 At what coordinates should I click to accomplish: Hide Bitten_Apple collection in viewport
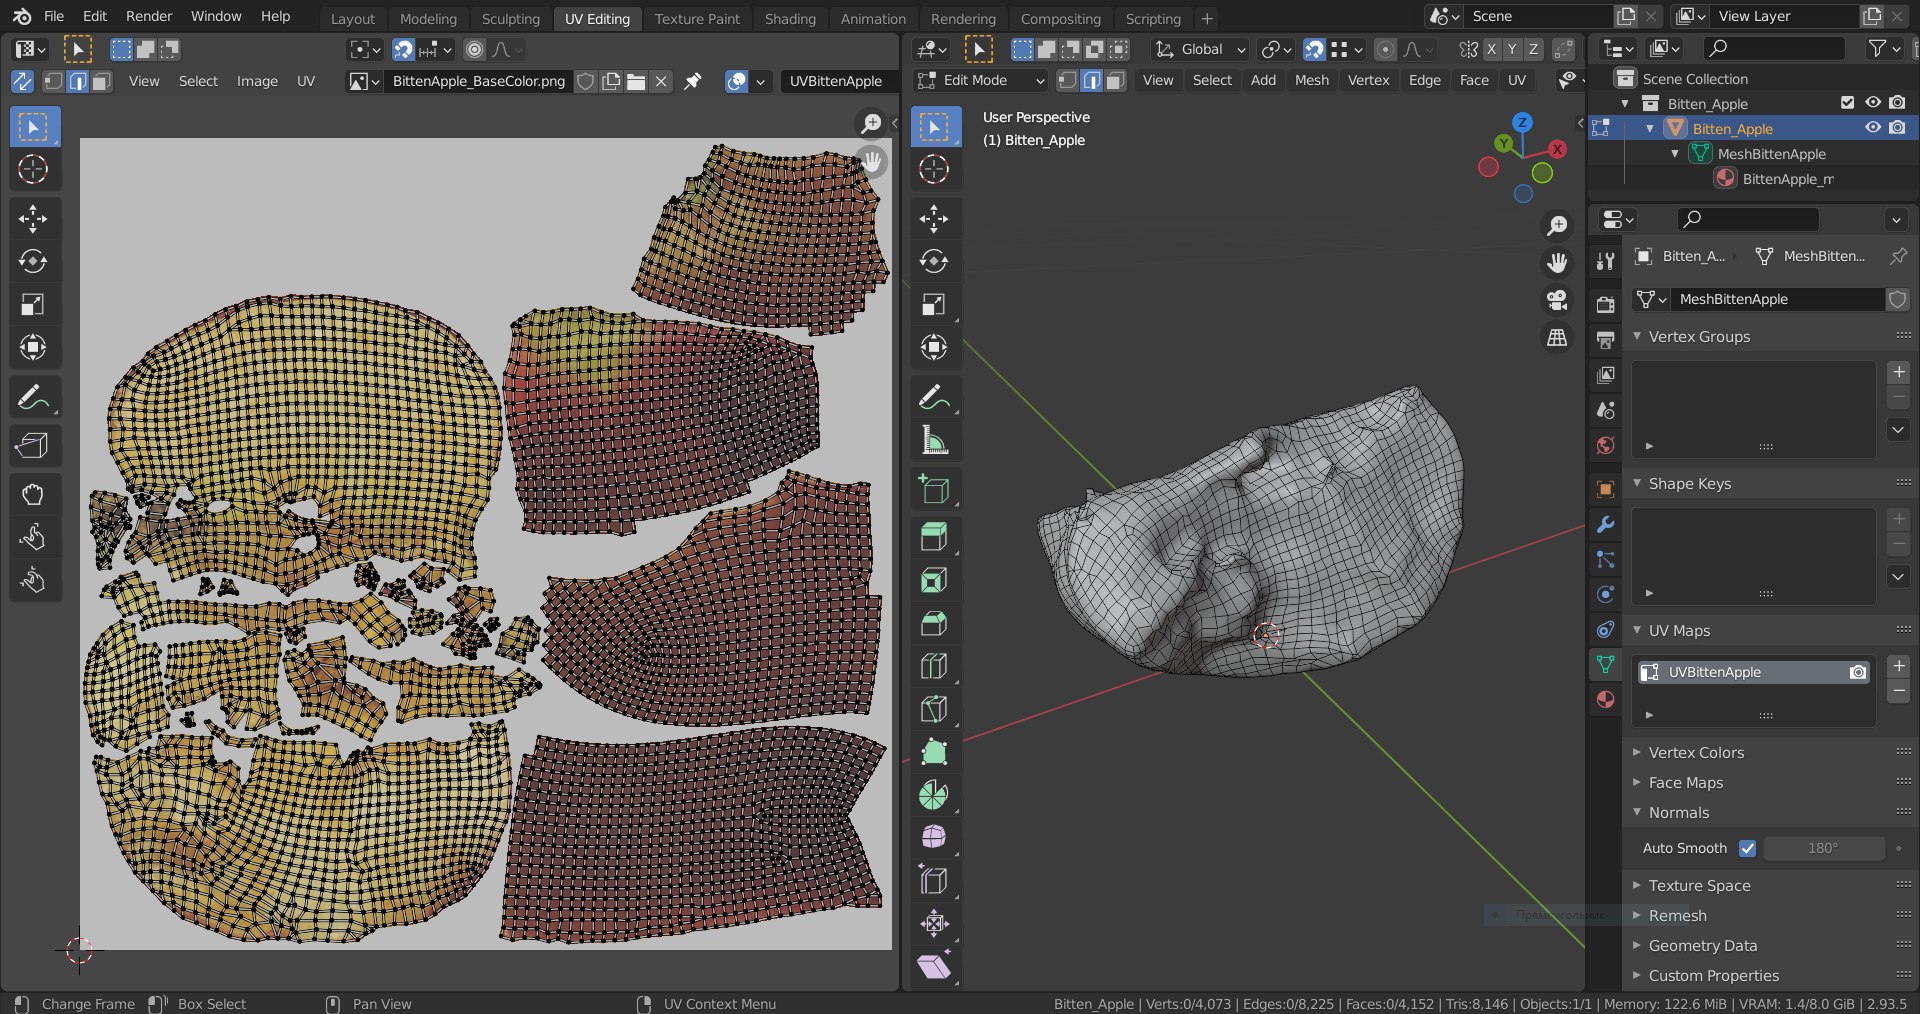point(1872,103)
